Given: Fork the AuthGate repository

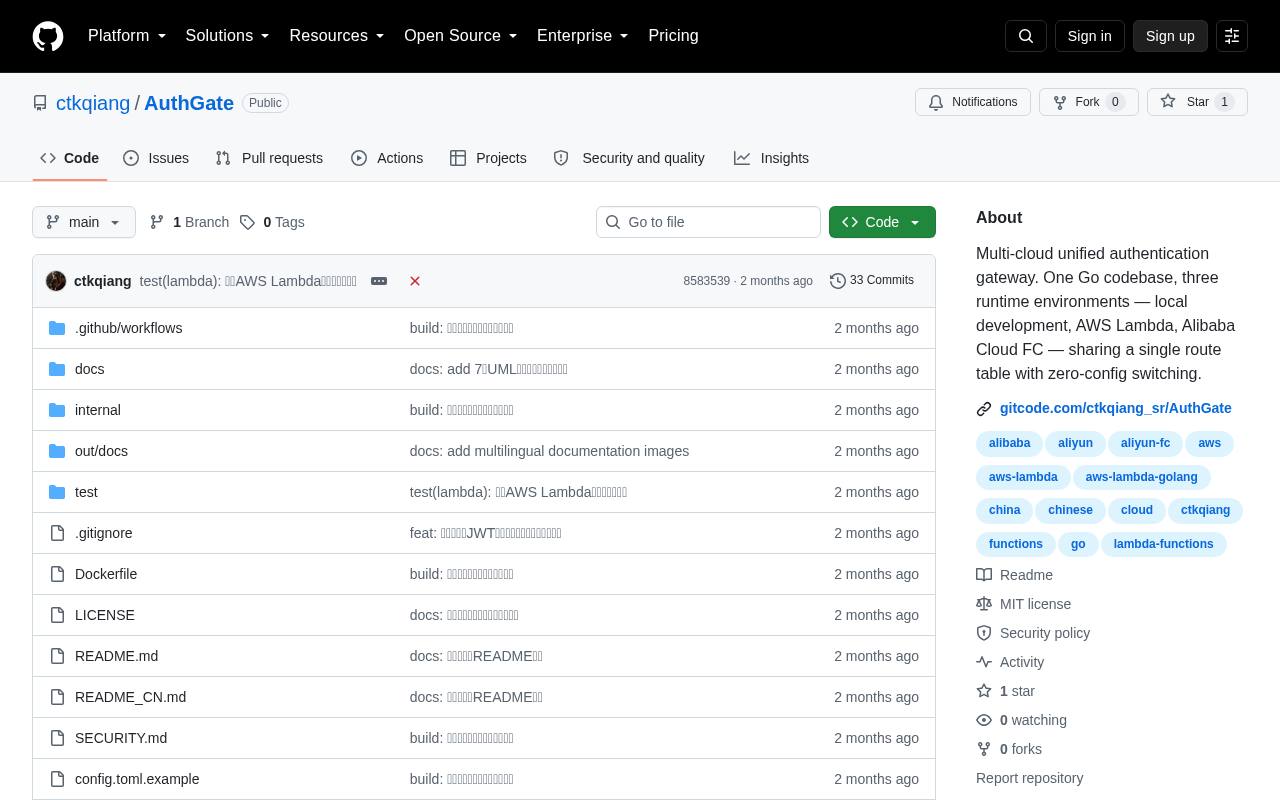Looking at the screenshot, I should pos(1089,102).
